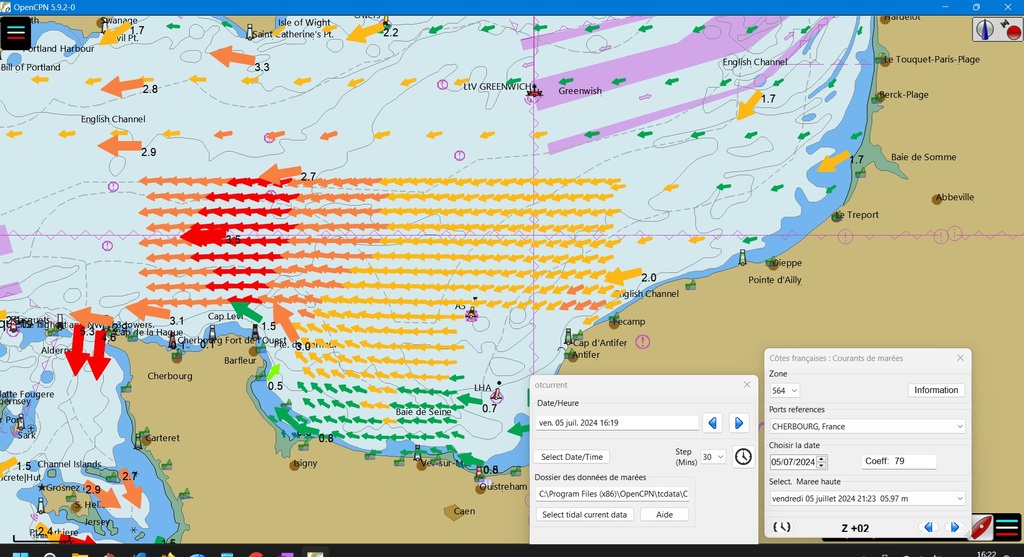
Task: Click red exclamation circle near Cap d'Antifer
Action: point(643,342)
